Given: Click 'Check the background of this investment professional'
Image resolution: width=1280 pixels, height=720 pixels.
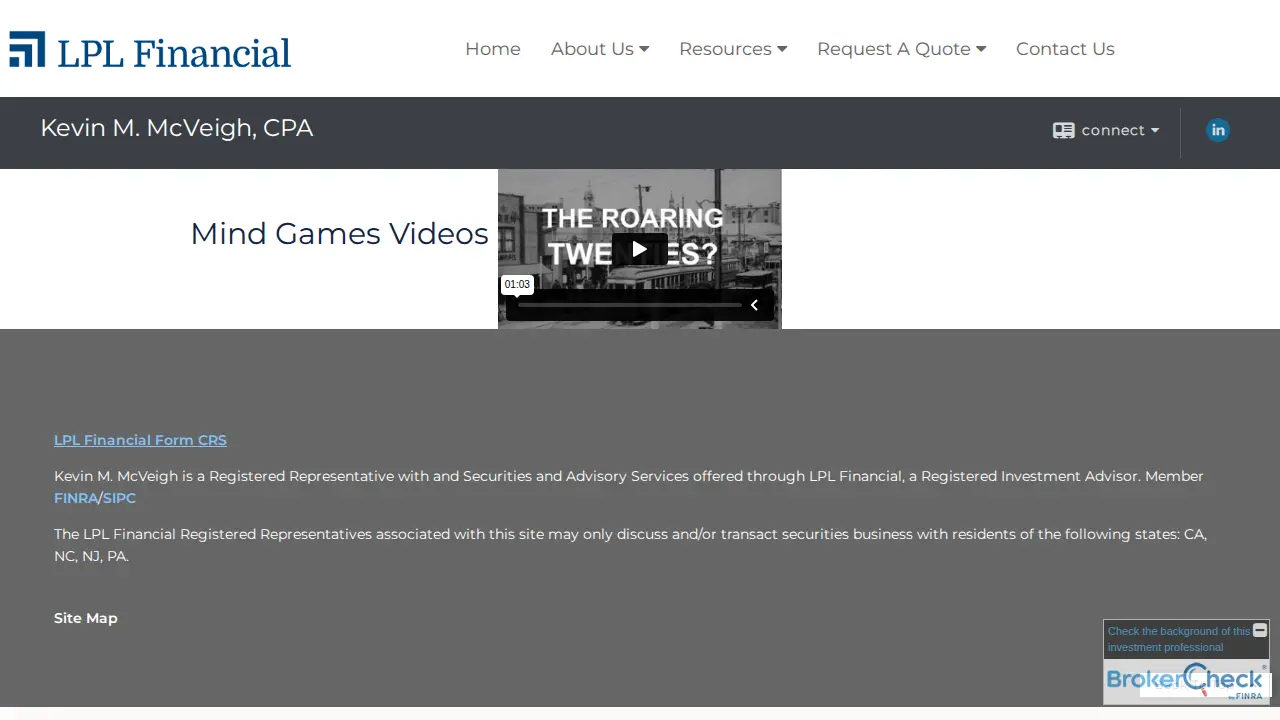Looking at the screenshot, I should 1178,639.
